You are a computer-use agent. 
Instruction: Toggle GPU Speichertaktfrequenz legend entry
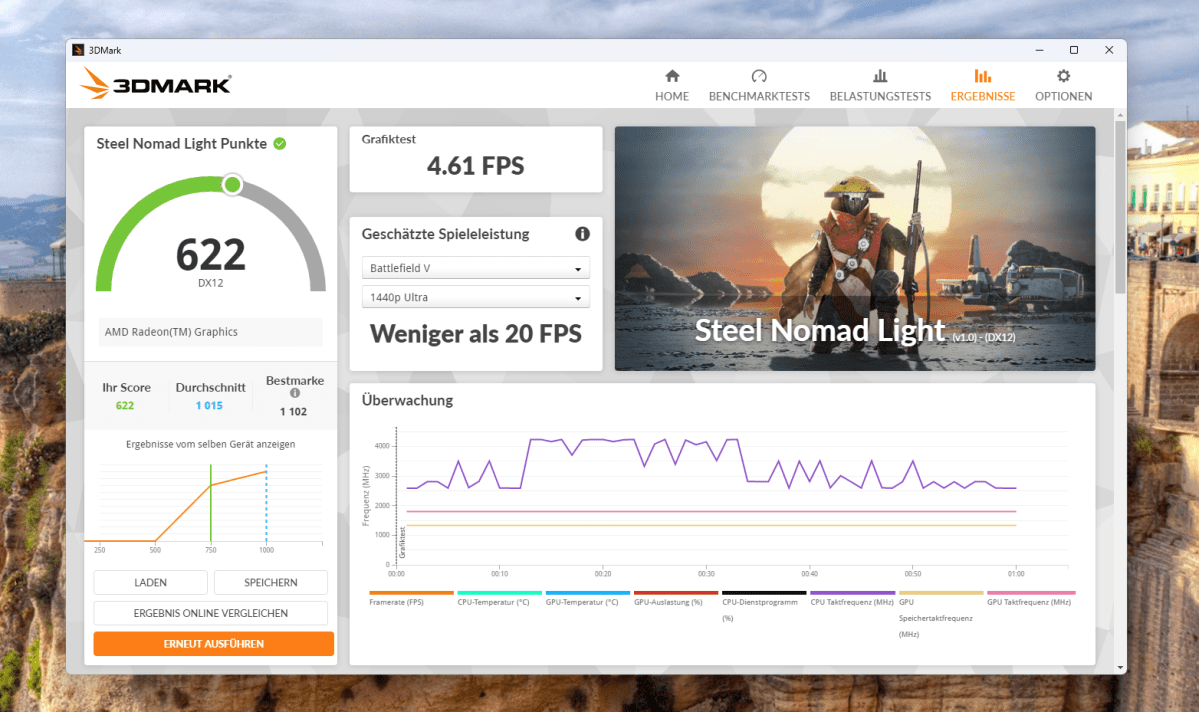[941, 614]
